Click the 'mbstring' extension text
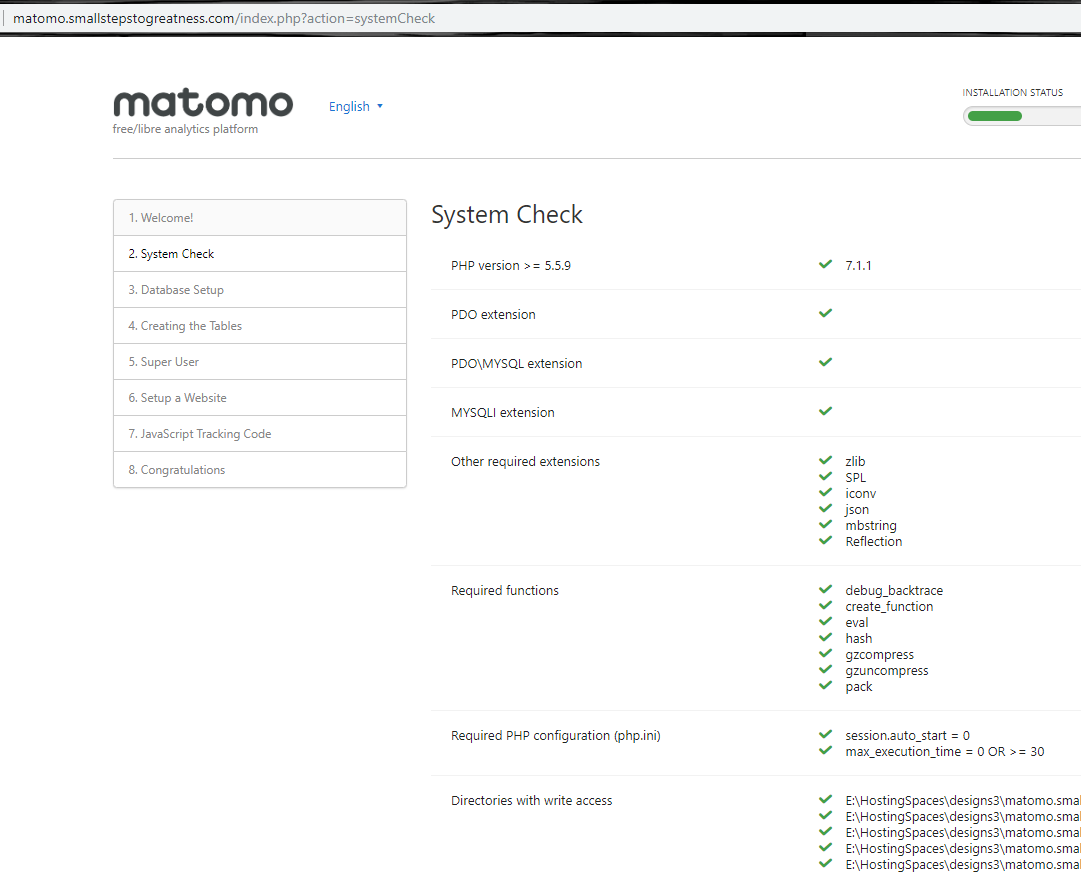The image size is (1081, 873). click(x=871, y=525)
